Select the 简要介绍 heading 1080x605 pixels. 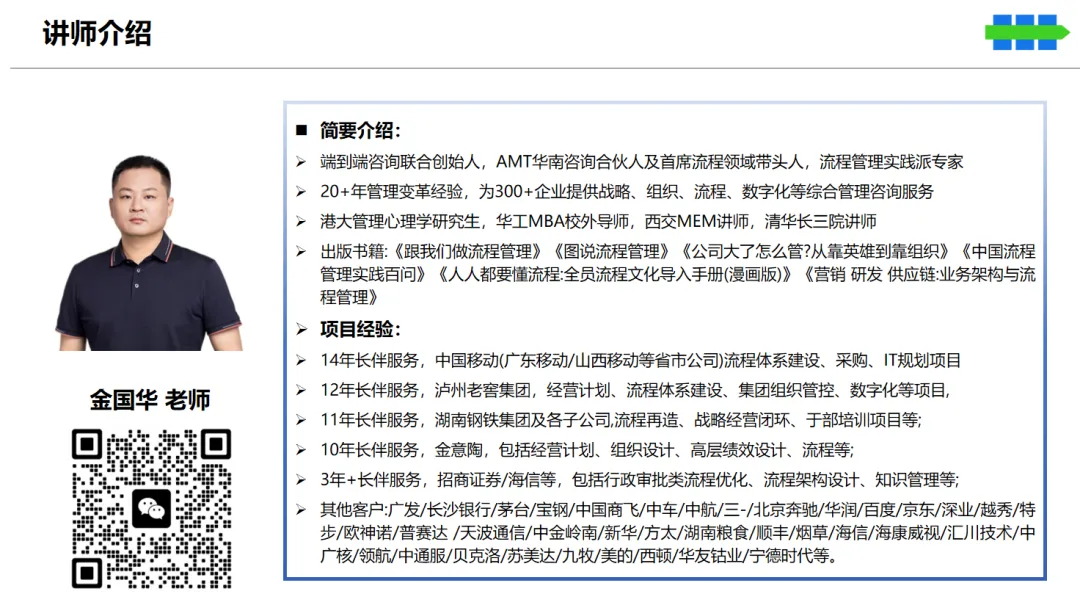tap(360, 130)
